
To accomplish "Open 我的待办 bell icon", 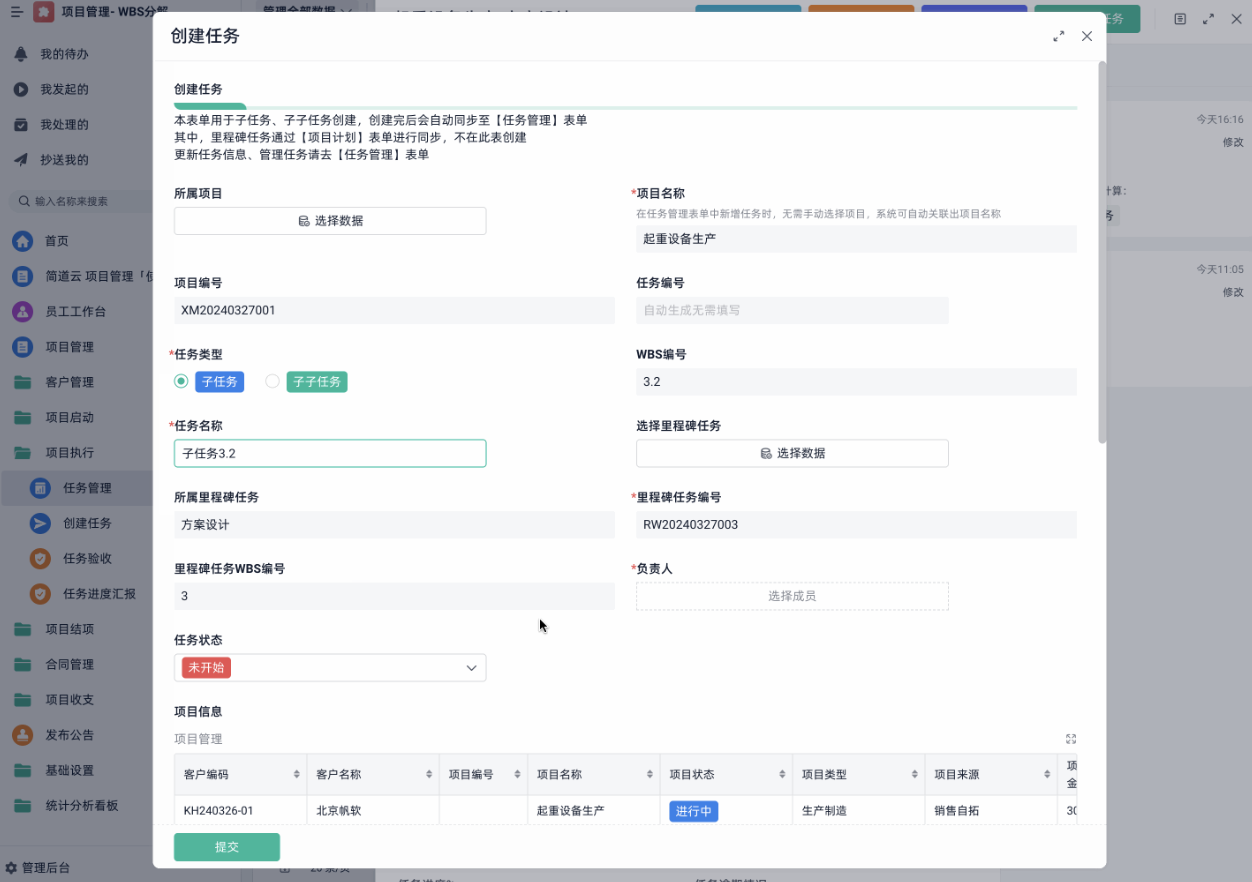I will (20, 54).
